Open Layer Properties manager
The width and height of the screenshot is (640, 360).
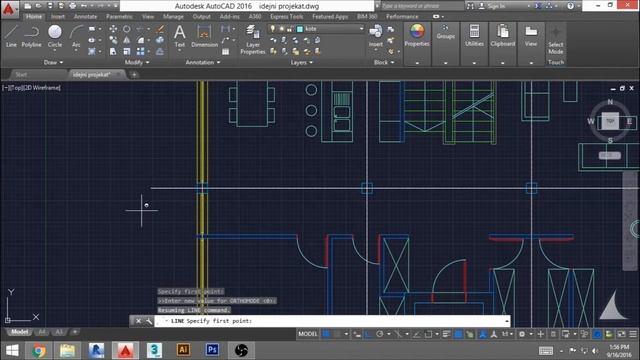(253, 39)
